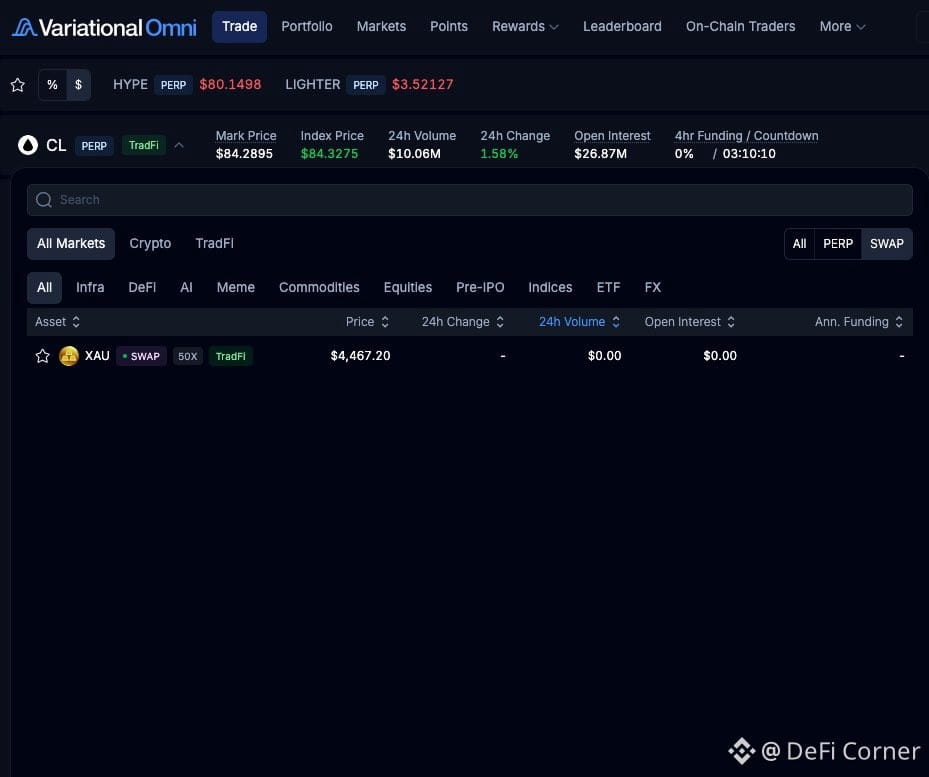Open the favorites star in ticker bar
The image size is (929, 777).
pos(18,85)
